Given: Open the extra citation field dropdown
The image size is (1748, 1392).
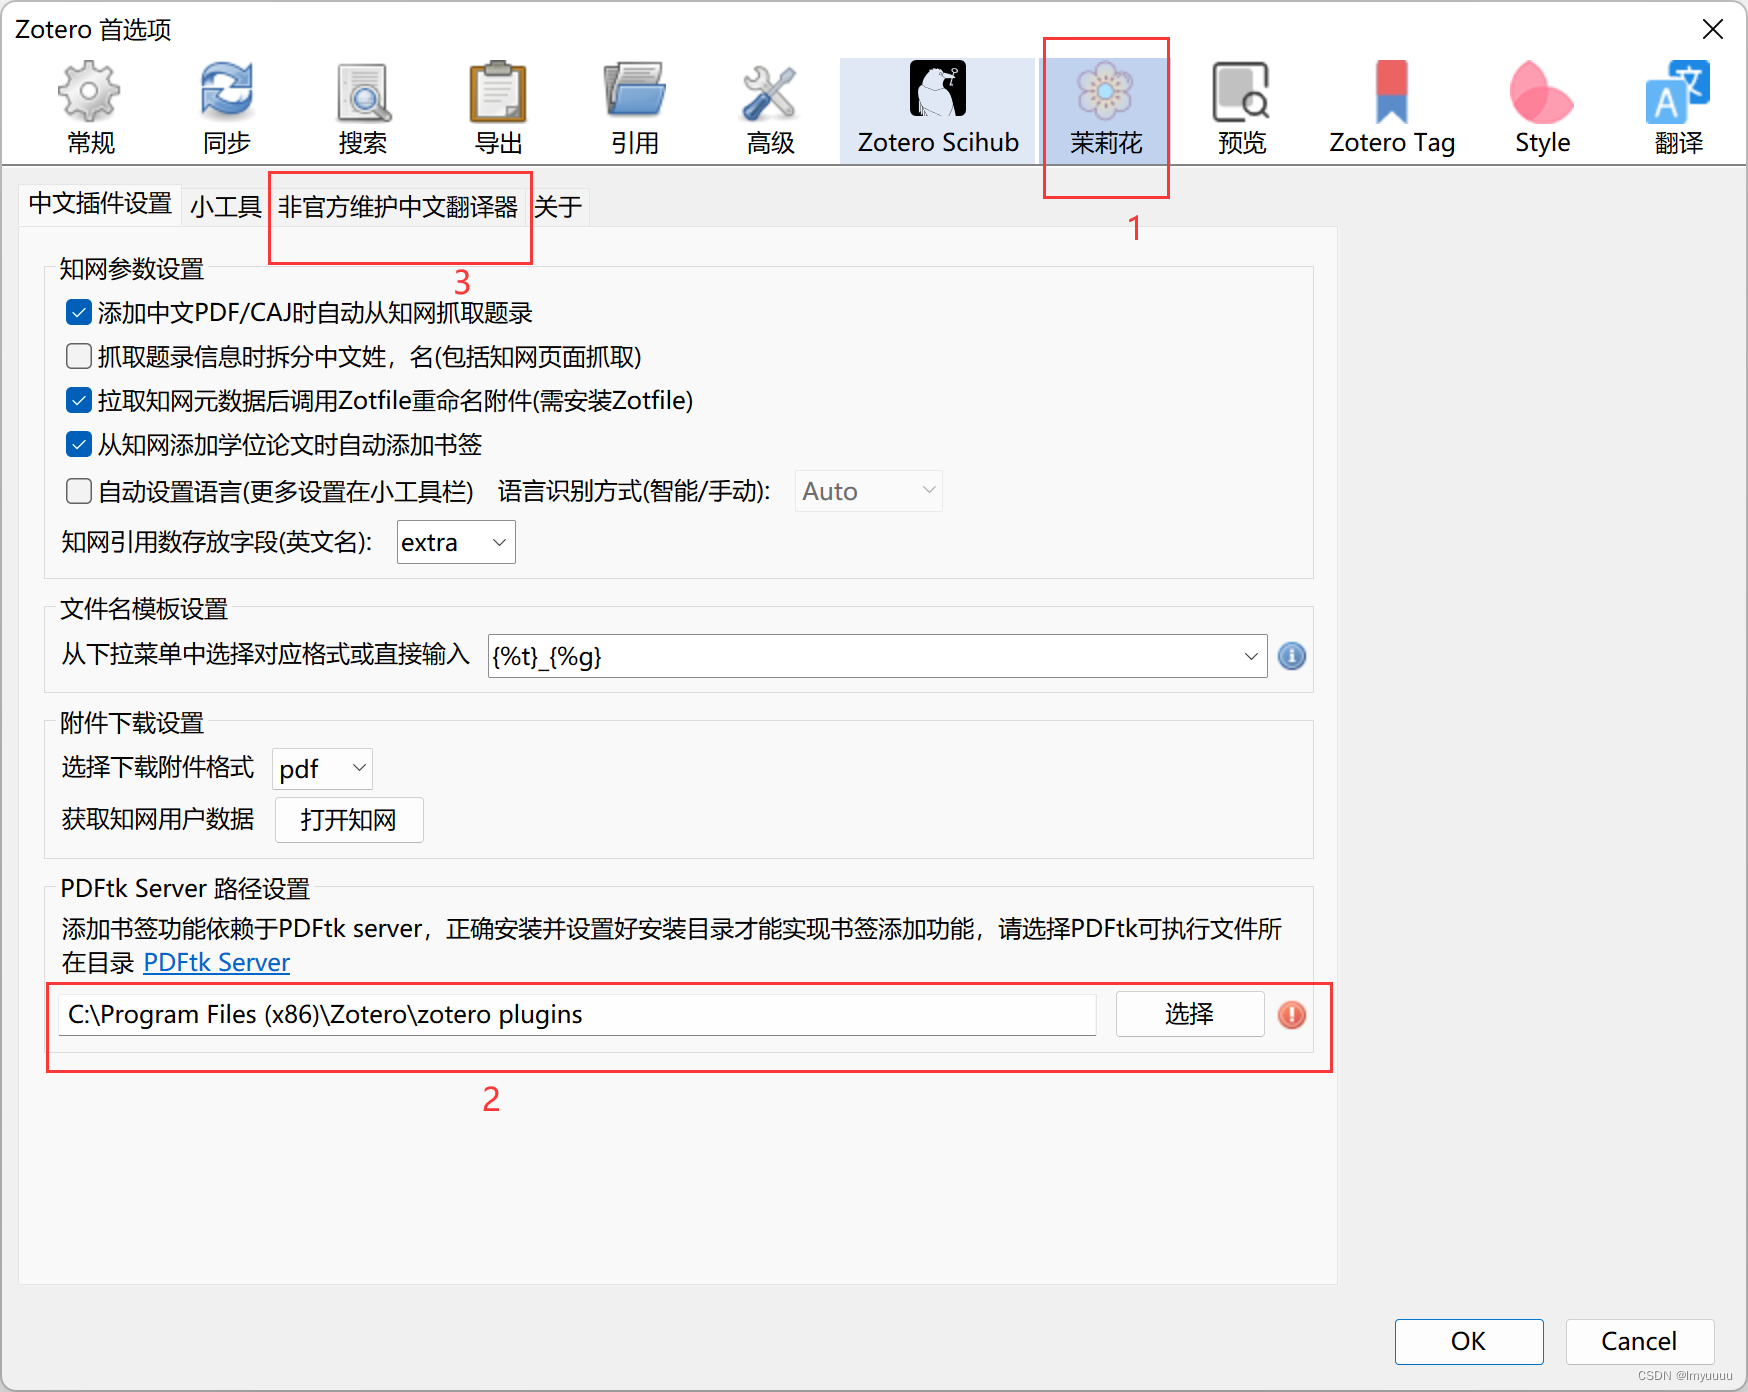Looking at the screenshot, I should [456, 542].
